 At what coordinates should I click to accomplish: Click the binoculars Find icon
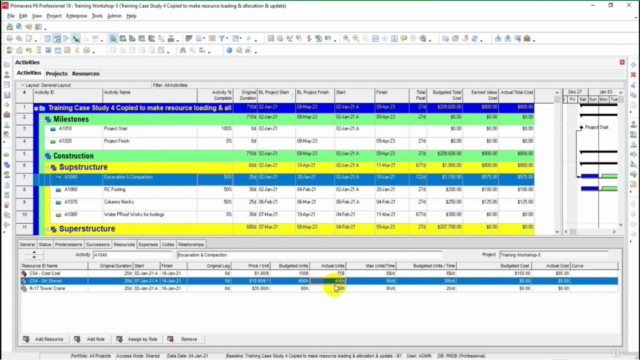point(183,51)
